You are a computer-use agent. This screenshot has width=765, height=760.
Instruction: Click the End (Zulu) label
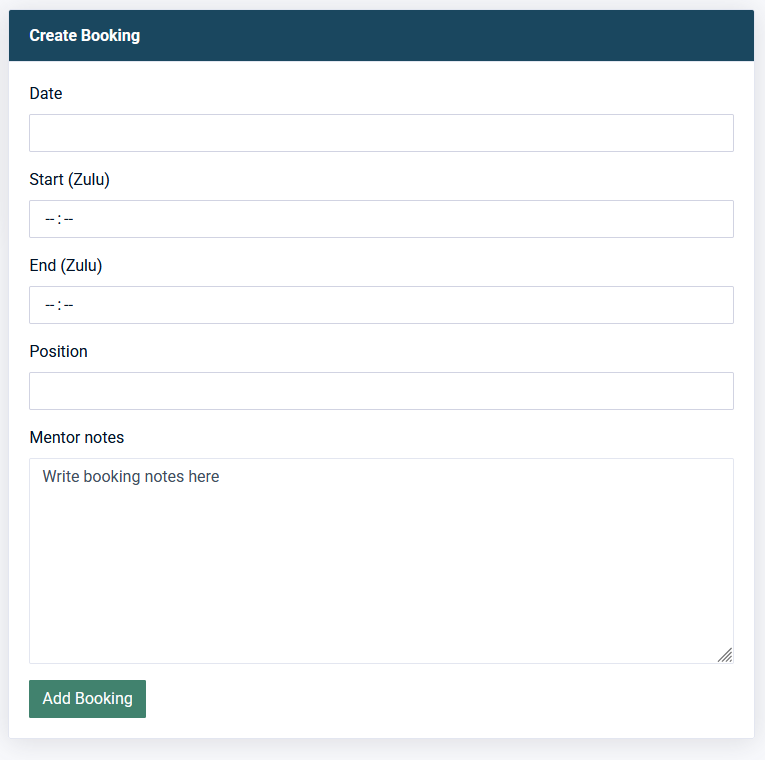[x=66, y=266]
